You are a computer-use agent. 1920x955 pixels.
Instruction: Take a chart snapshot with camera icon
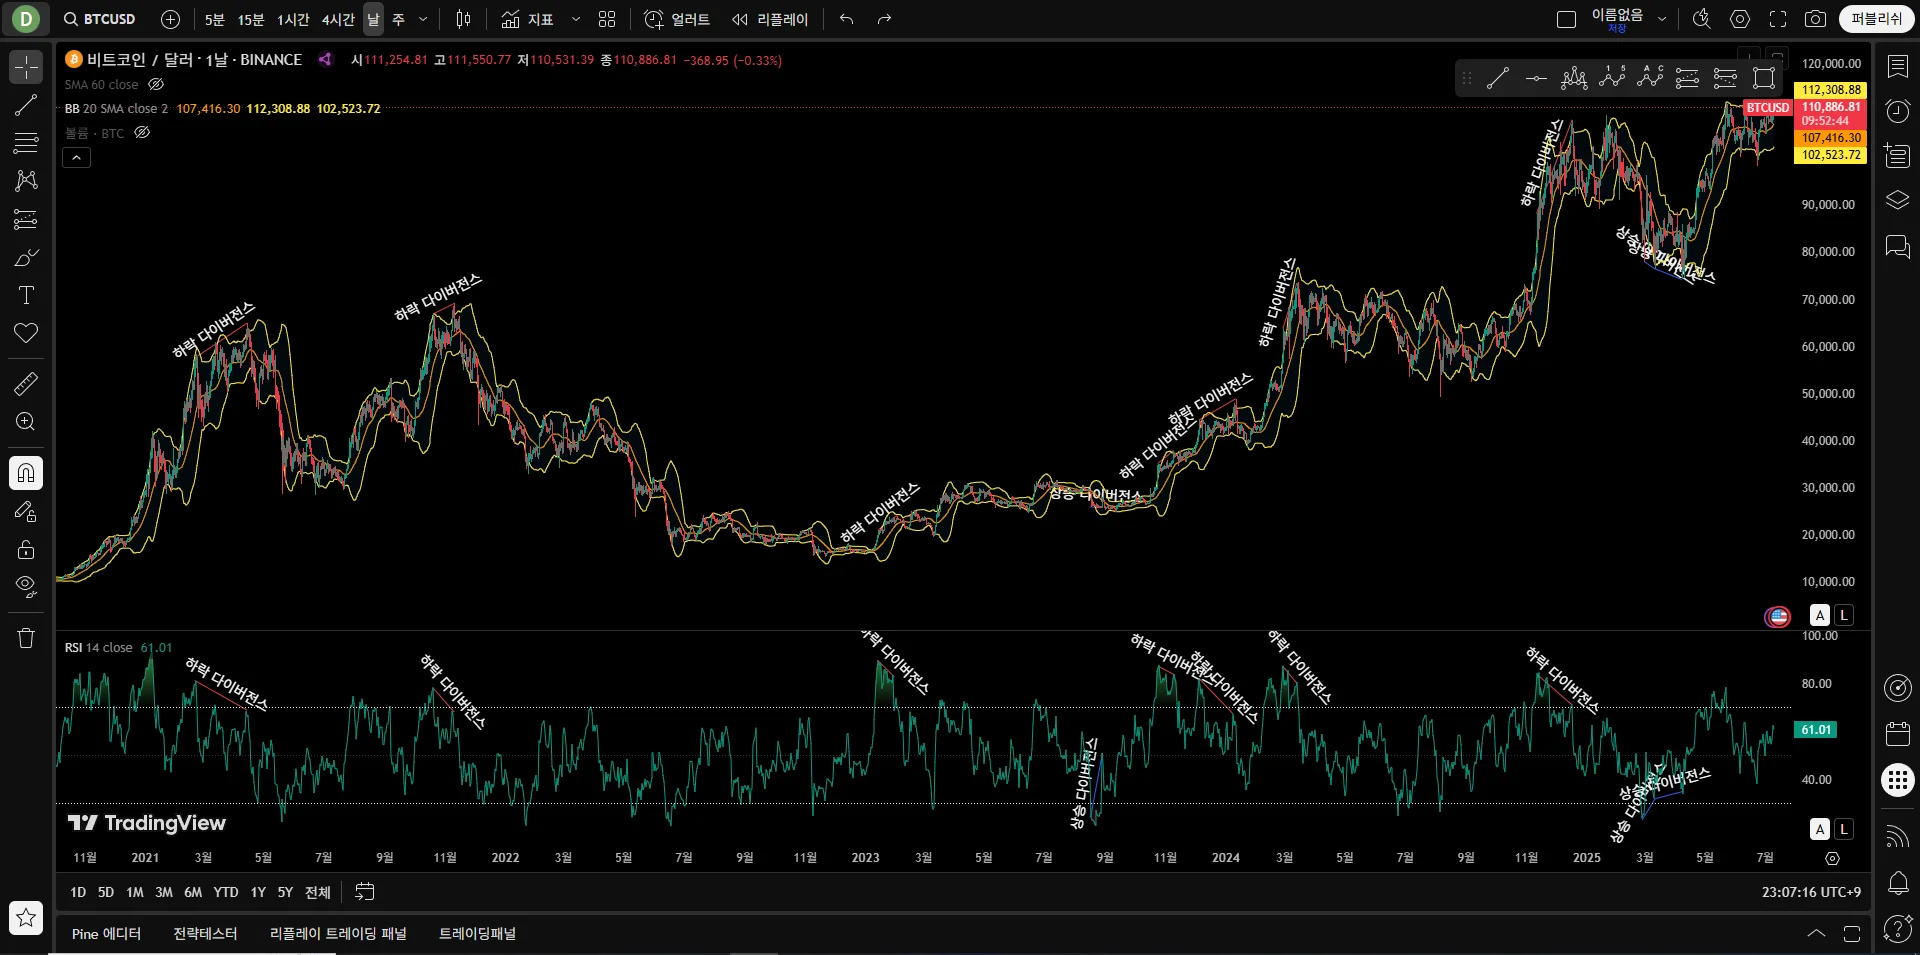coord(1815,19)
